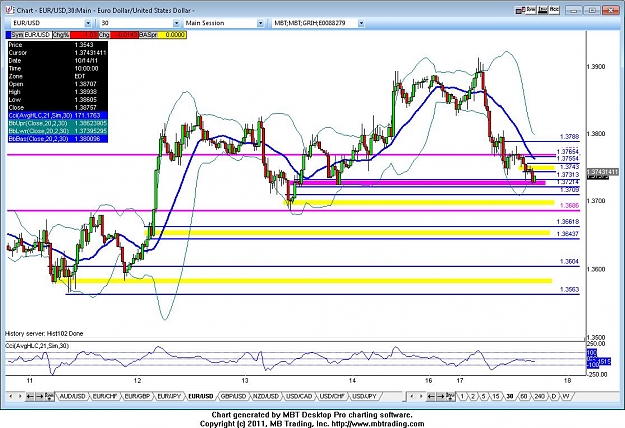Switch to USD/CAD tab

[299, 397]
